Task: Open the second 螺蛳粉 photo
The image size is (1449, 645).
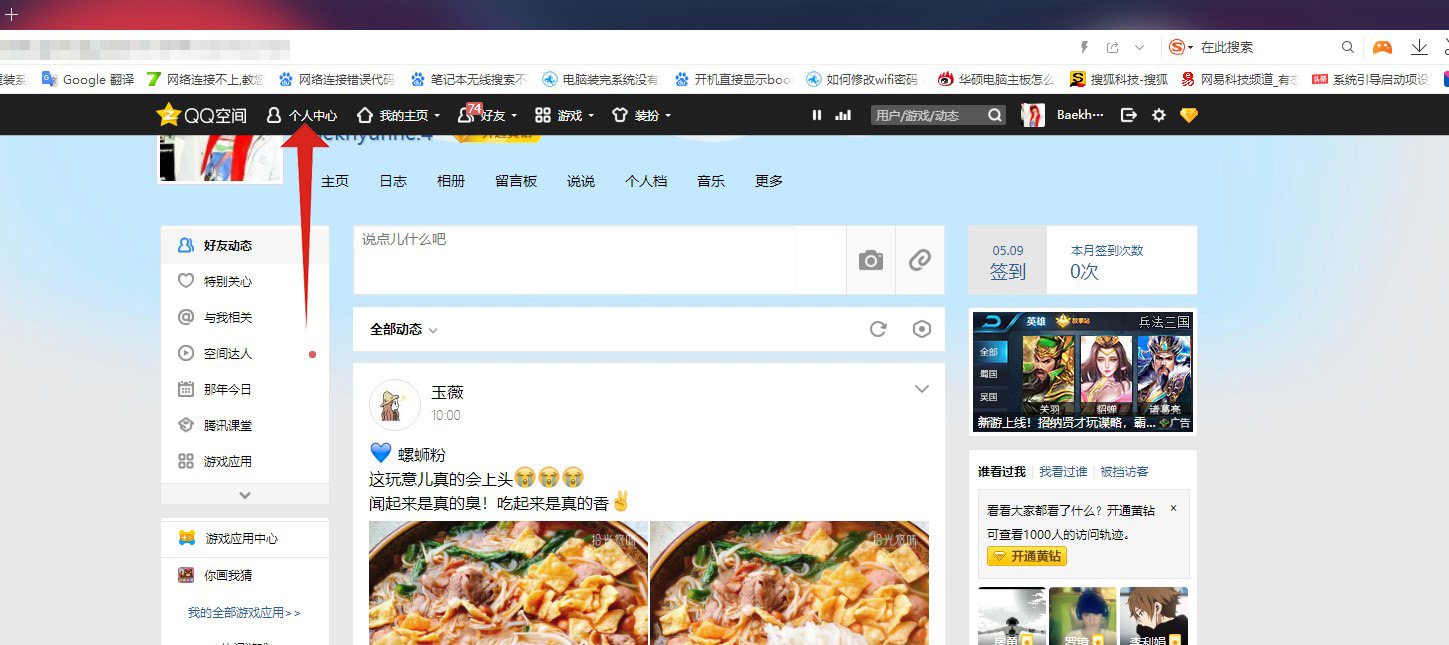Action: coord(789,583)
